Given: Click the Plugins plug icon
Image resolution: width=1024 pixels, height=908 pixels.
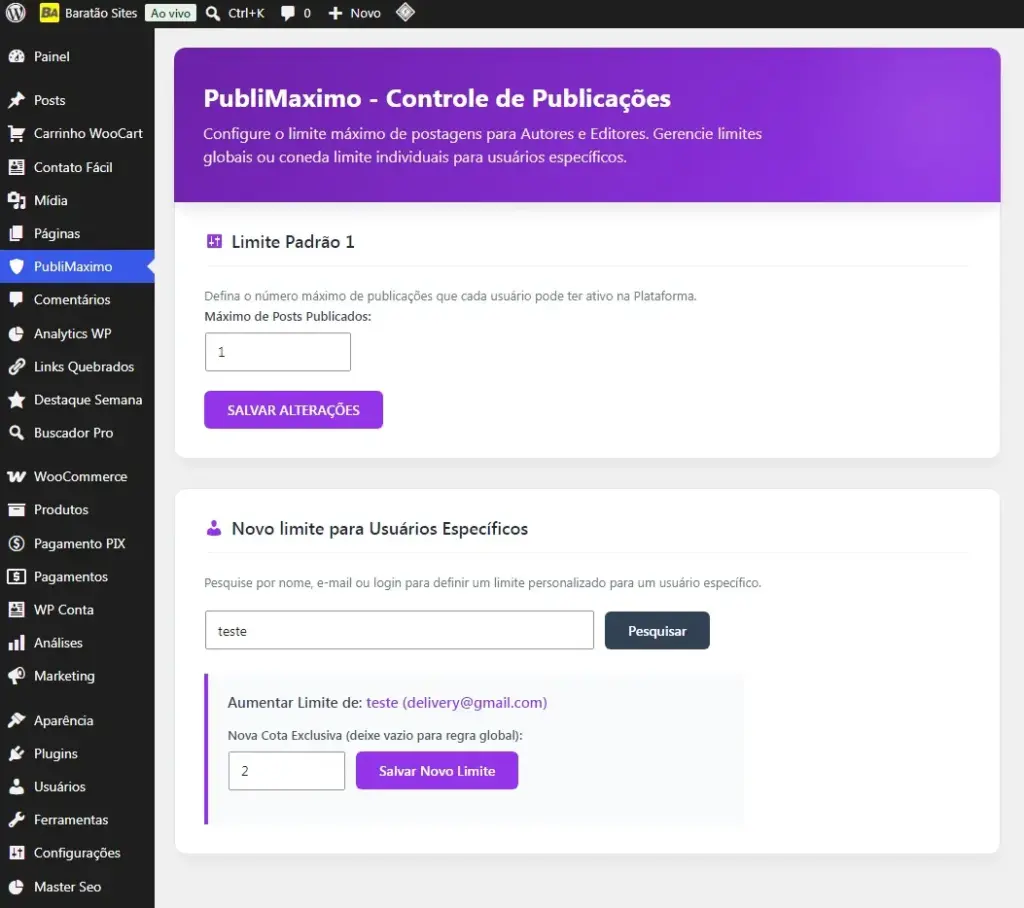Looking at the screenshot, I should pyautogui.click(x=16, y=754).
